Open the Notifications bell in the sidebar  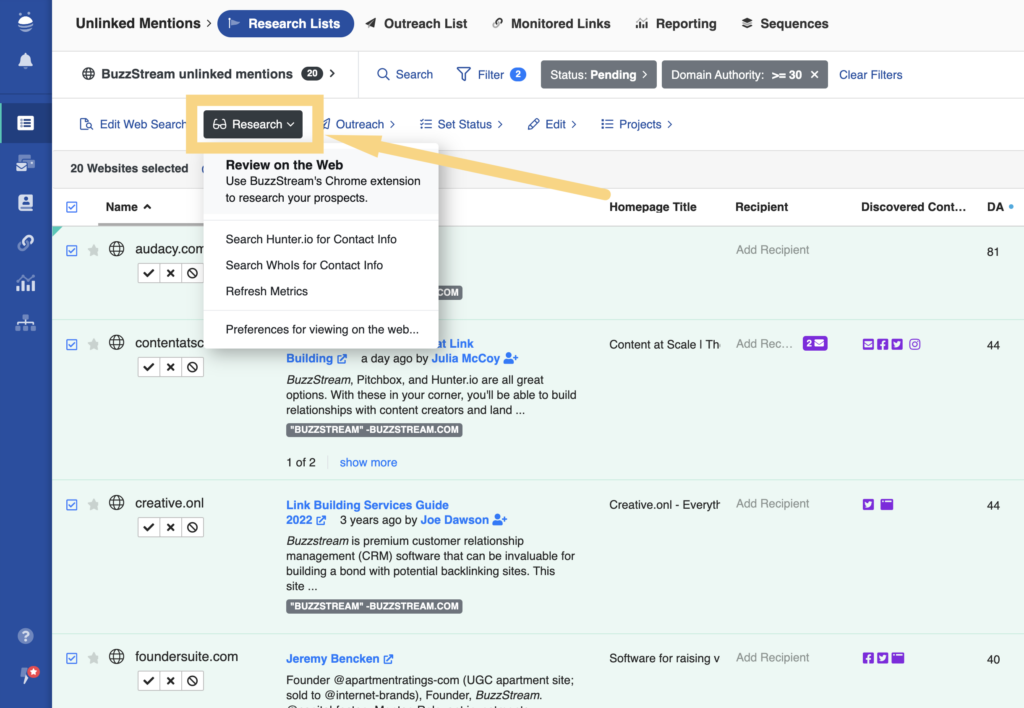coord(25,61)
